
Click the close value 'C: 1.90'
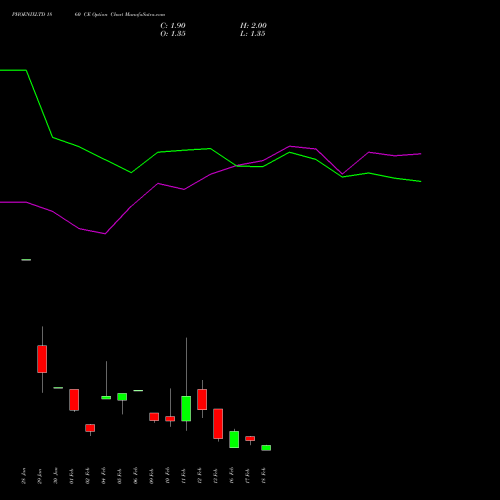coord(173,26)
